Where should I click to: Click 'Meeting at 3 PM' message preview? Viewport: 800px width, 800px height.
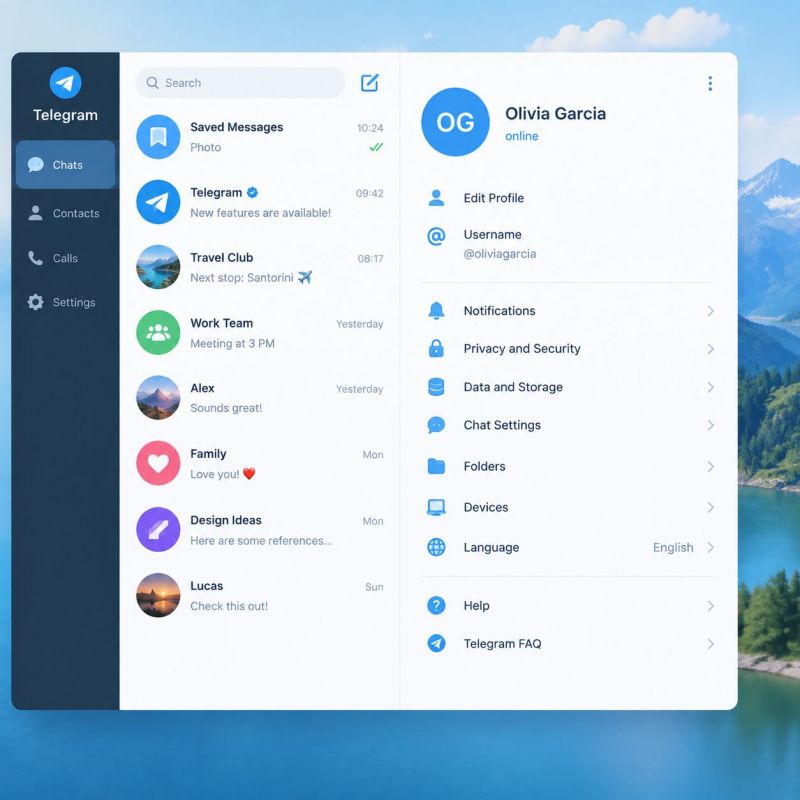(x=232, y=343)
